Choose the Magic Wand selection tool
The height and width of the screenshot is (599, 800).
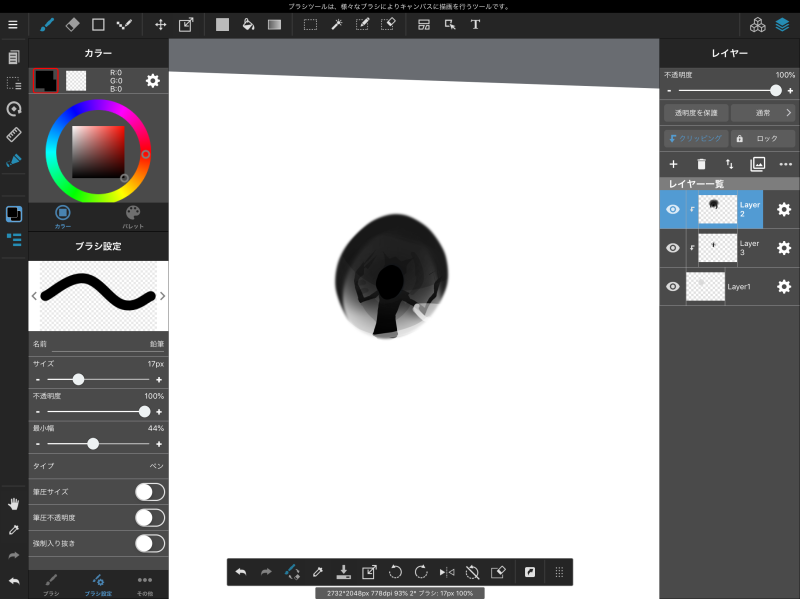(x=337, y=24)
